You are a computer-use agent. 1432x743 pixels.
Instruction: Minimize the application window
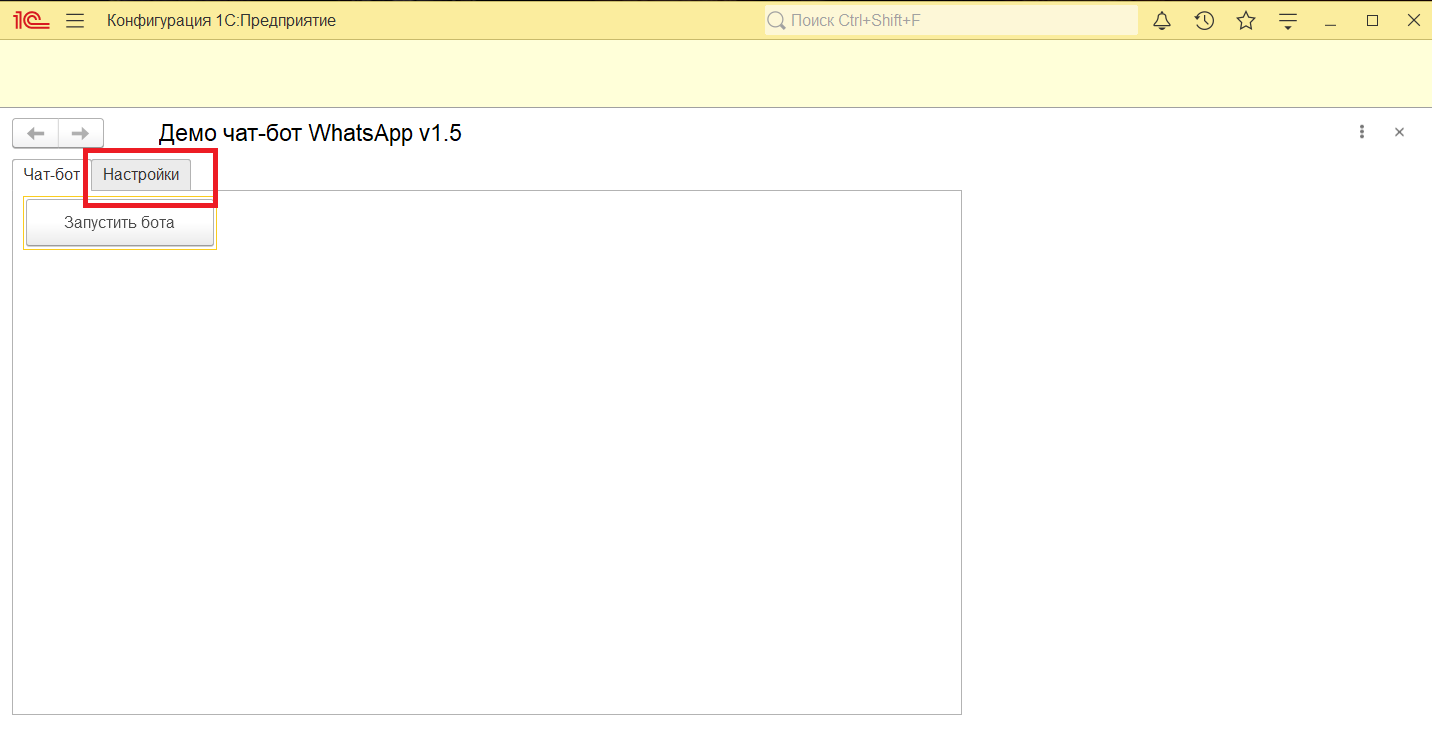[x=1330, y=20]
